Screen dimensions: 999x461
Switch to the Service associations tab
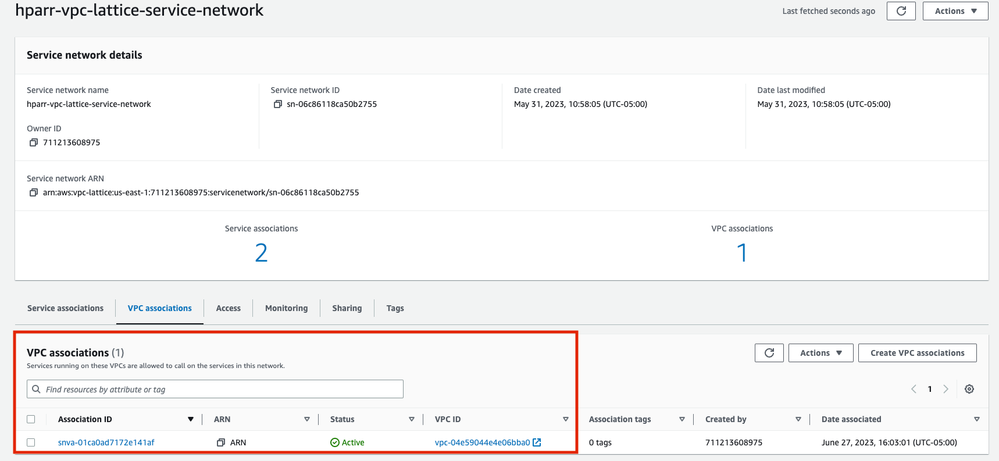65,308
